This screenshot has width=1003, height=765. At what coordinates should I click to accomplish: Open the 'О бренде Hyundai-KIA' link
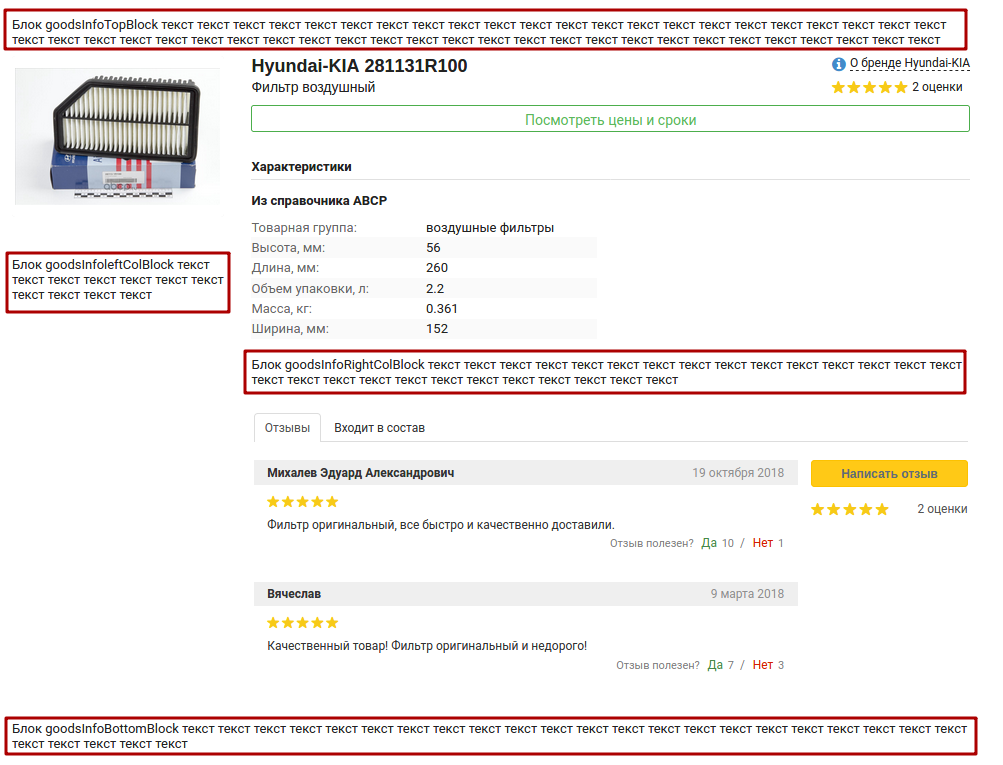(909, 63)
